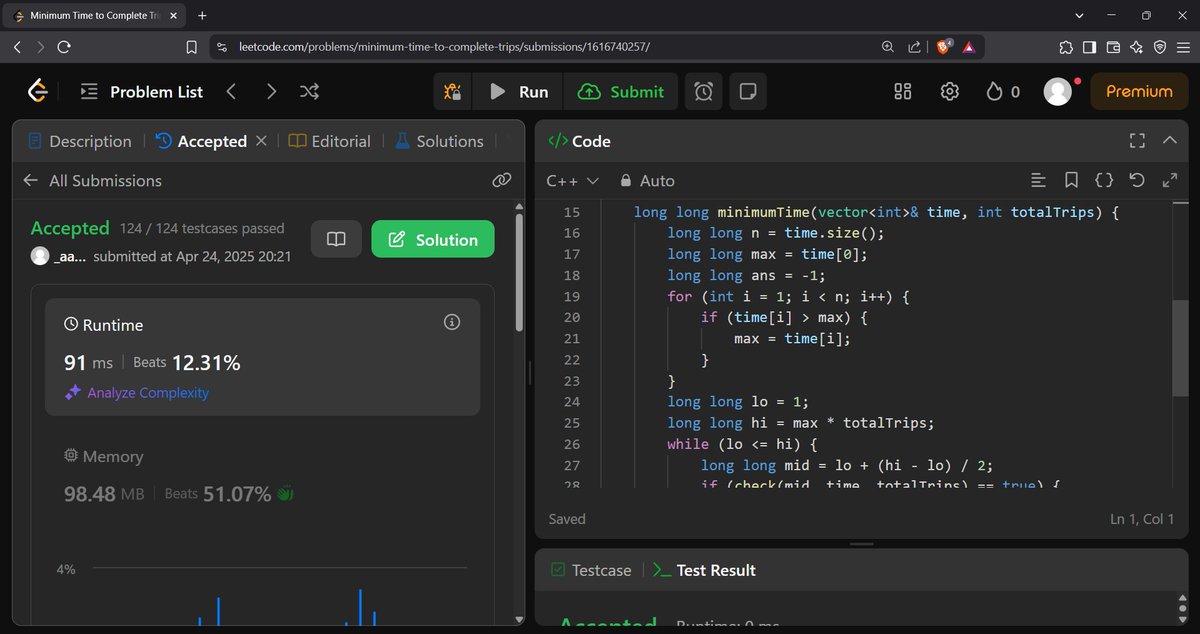Click the Saved status text
This screenshot has height=634, width=1200.
click(567, 519)
